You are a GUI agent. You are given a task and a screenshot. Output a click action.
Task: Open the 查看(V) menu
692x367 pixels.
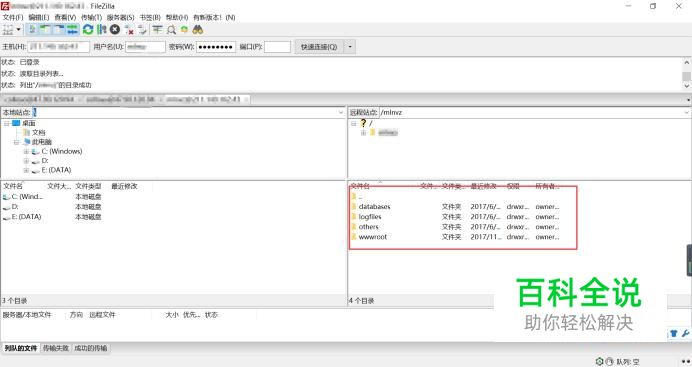[65, 17]
